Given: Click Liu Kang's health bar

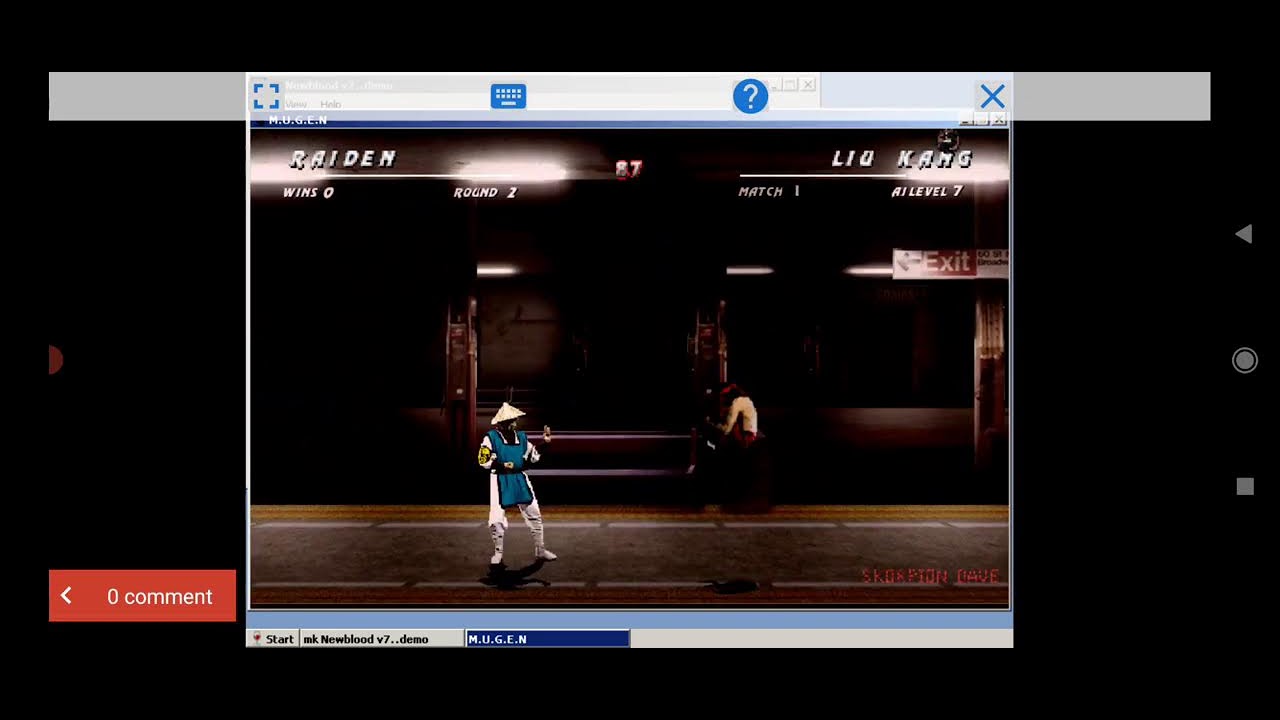Looking at the screenshot, I should pyautogui.click(x=872, y=175).
